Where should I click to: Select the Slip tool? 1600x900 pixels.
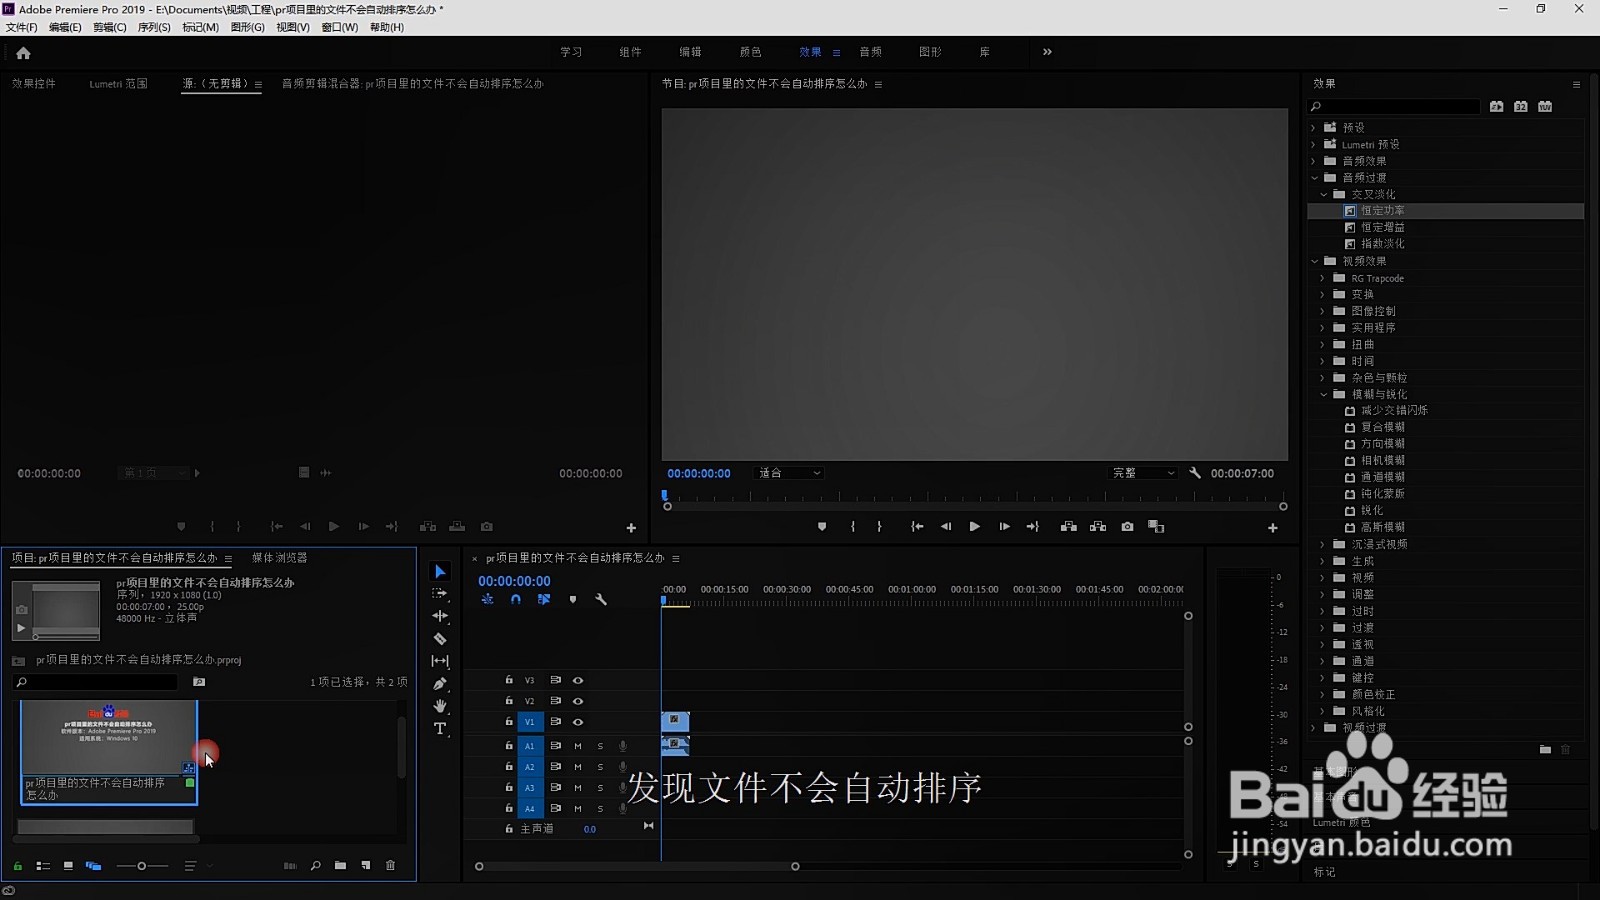[x=440, y=661]
